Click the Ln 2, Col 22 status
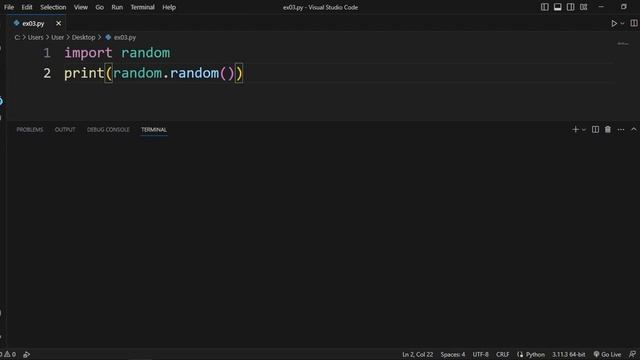The image size is (640, 360). click(418, 354)
